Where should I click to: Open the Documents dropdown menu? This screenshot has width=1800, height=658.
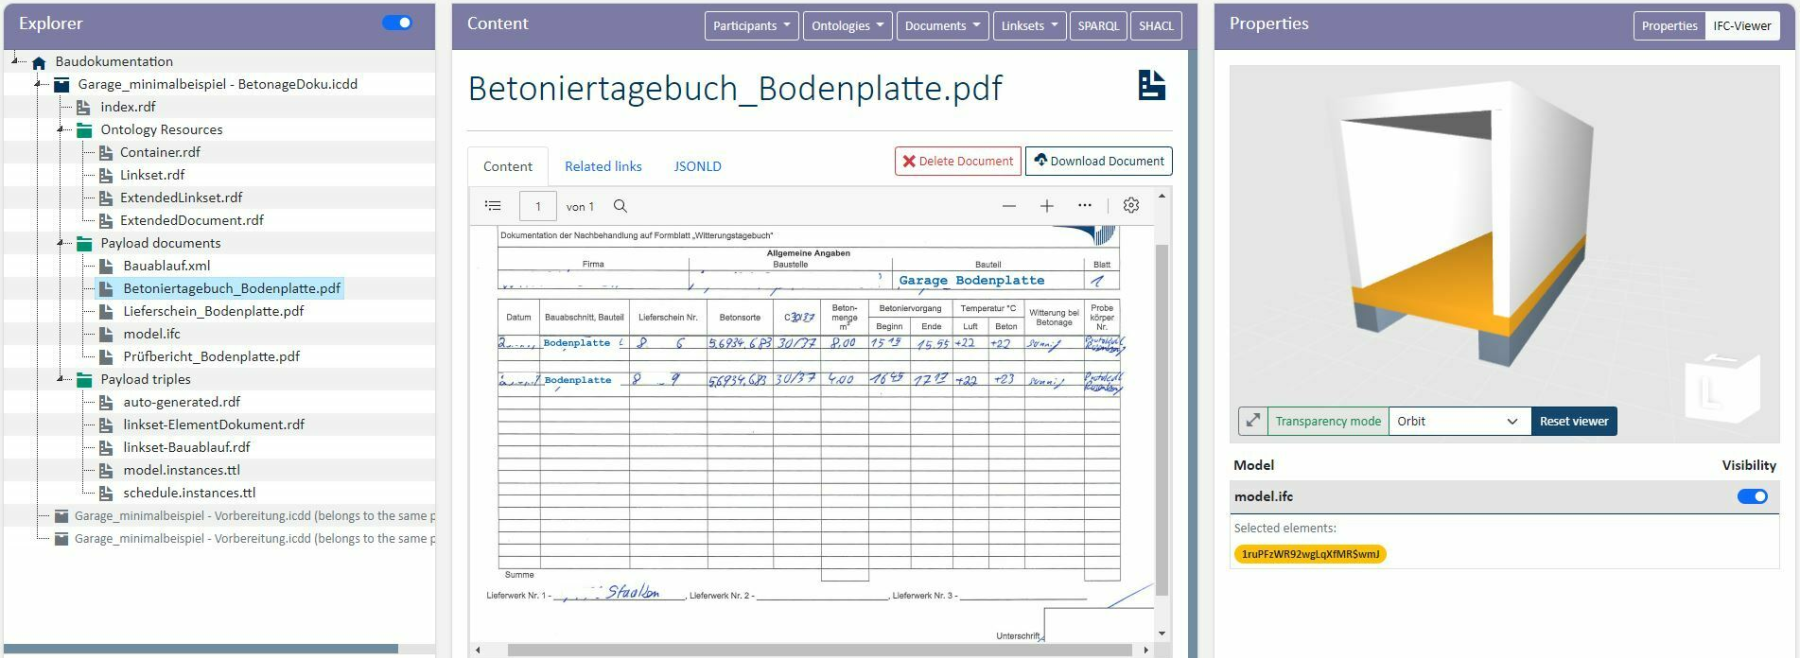tap(942, 26)
